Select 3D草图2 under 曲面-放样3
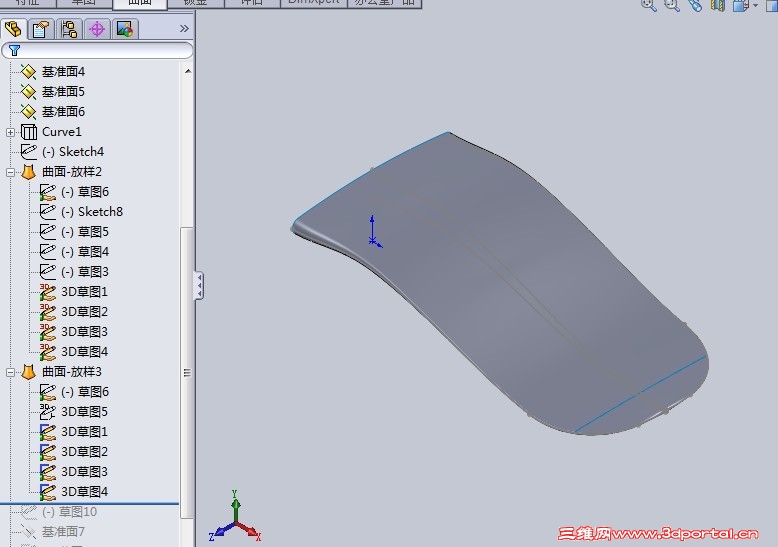Viewport: 778px width, 547px height. pos(84,452)
